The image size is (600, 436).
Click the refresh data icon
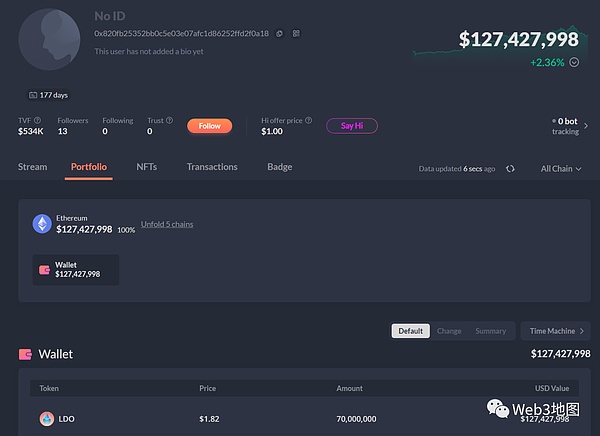511,169
